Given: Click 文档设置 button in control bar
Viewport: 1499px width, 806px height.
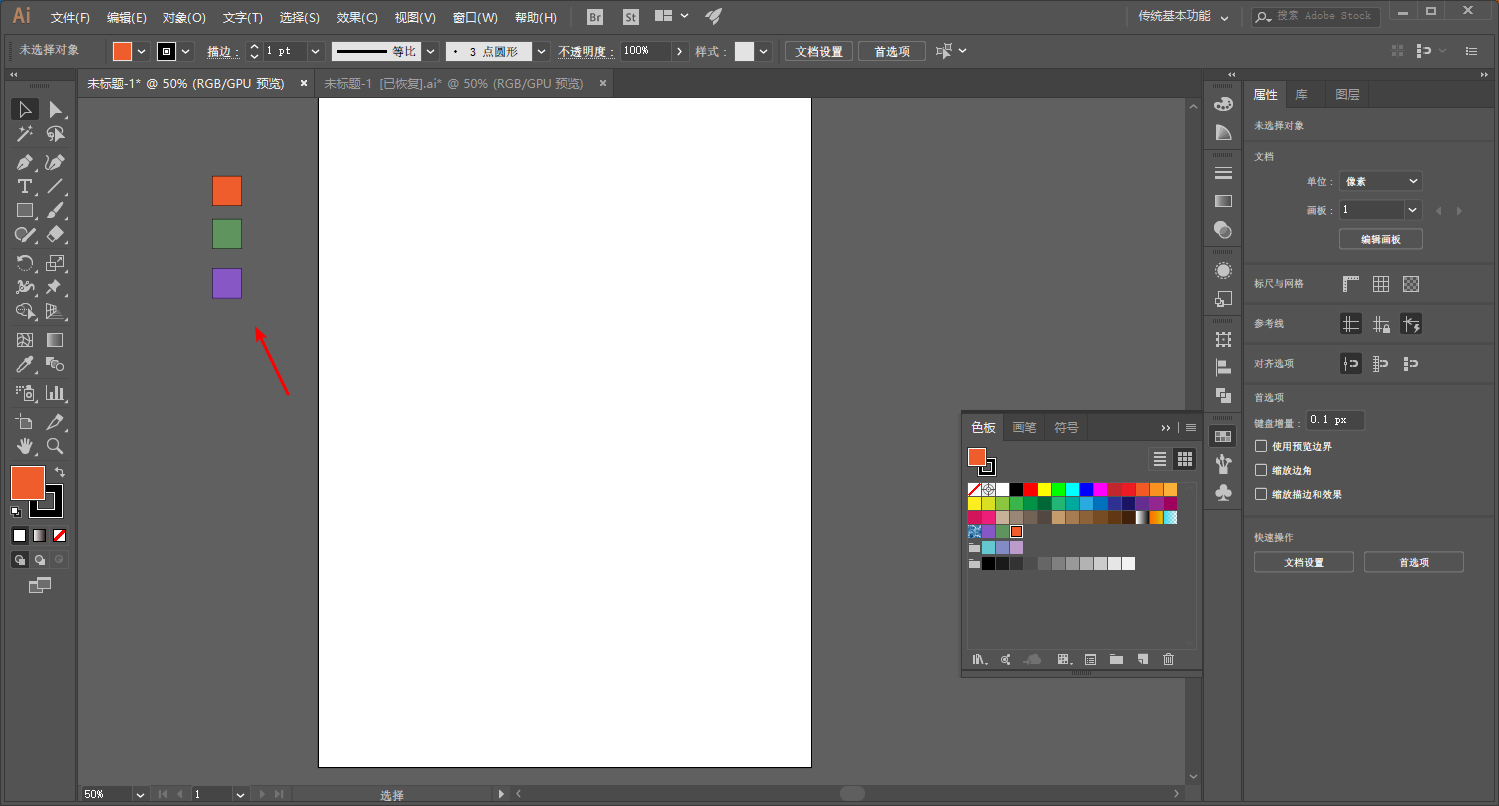Looking at the screenshot, I should [x=819, y=51].
